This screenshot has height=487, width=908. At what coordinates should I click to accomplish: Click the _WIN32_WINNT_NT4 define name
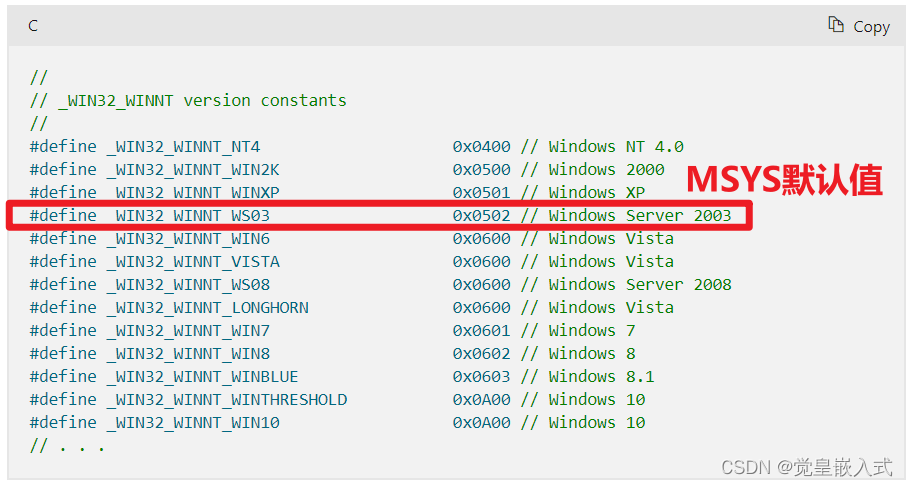click(x=184, y=147)
